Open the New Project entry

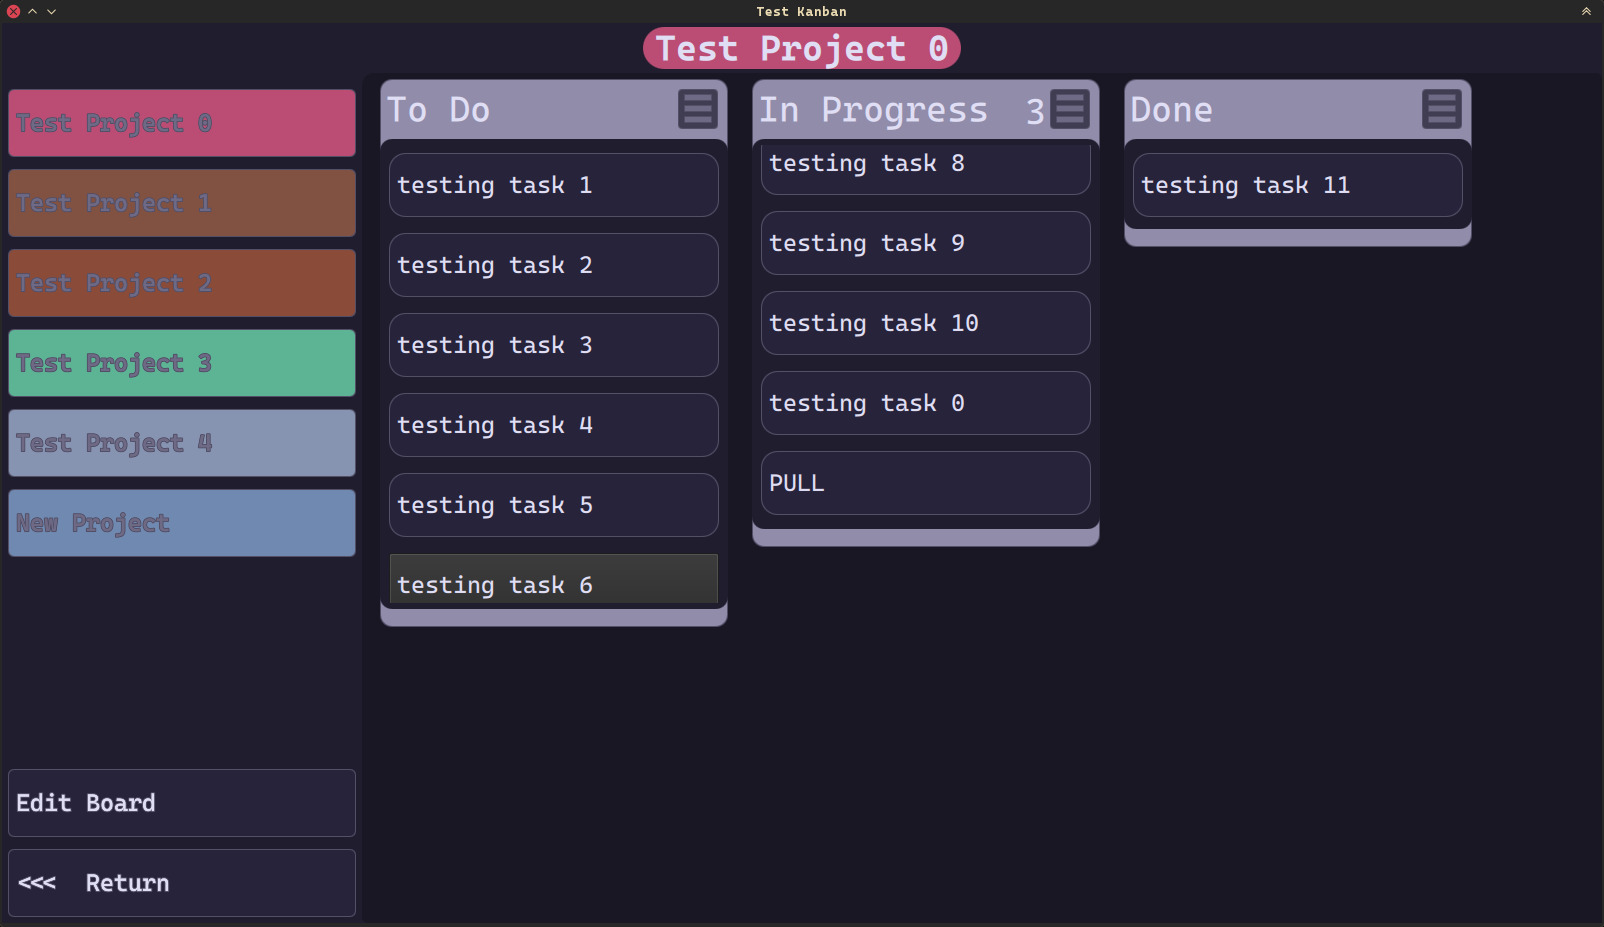coord(181,523)
